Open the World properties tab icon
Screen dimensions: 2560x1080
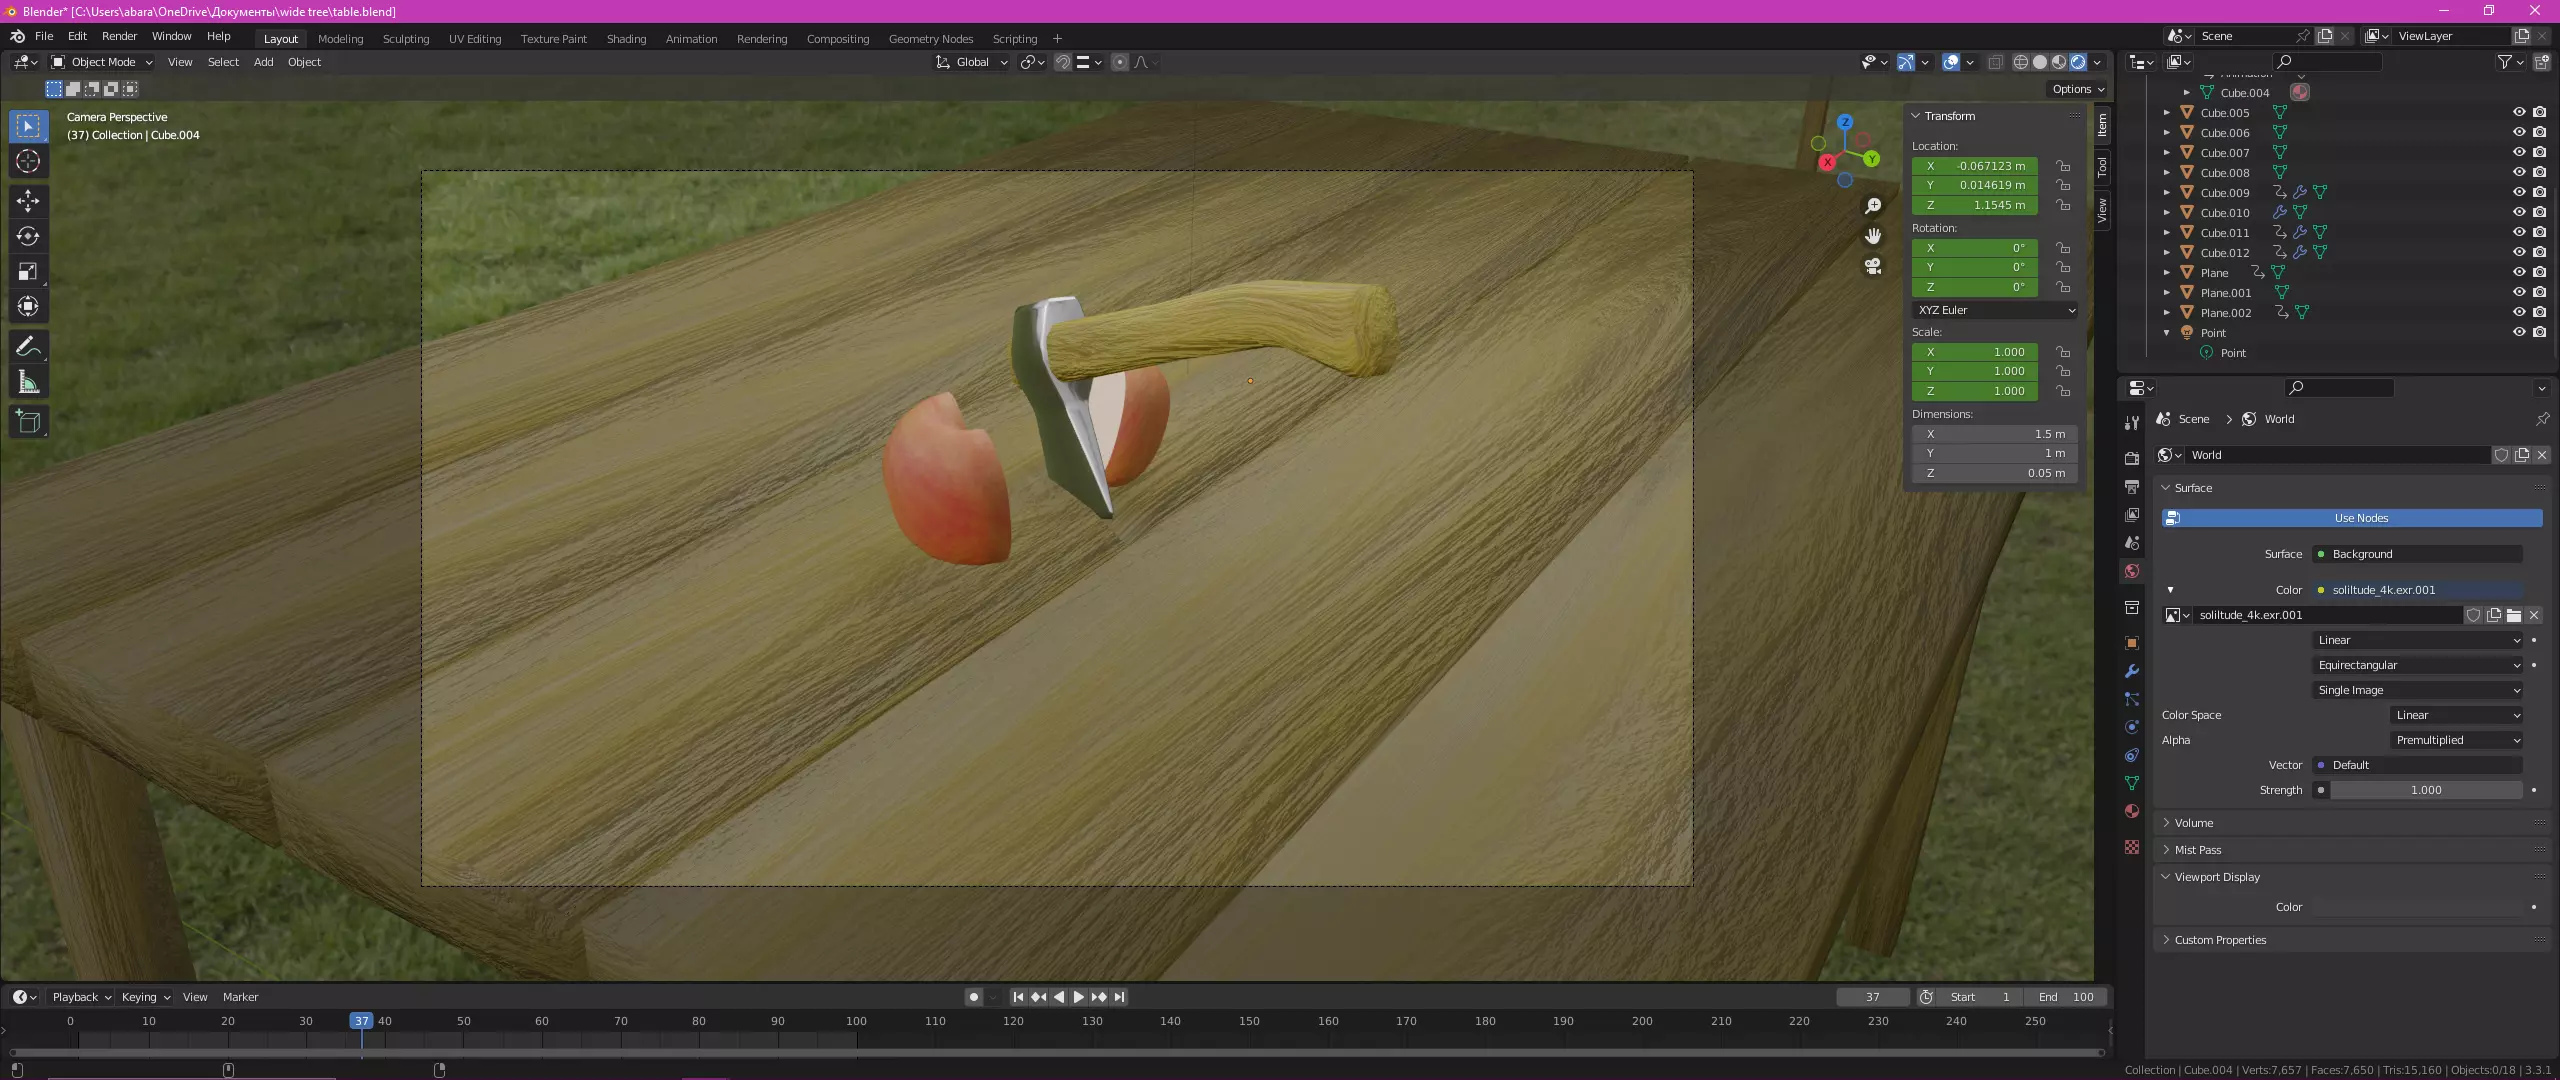(x=2132, y=571)
